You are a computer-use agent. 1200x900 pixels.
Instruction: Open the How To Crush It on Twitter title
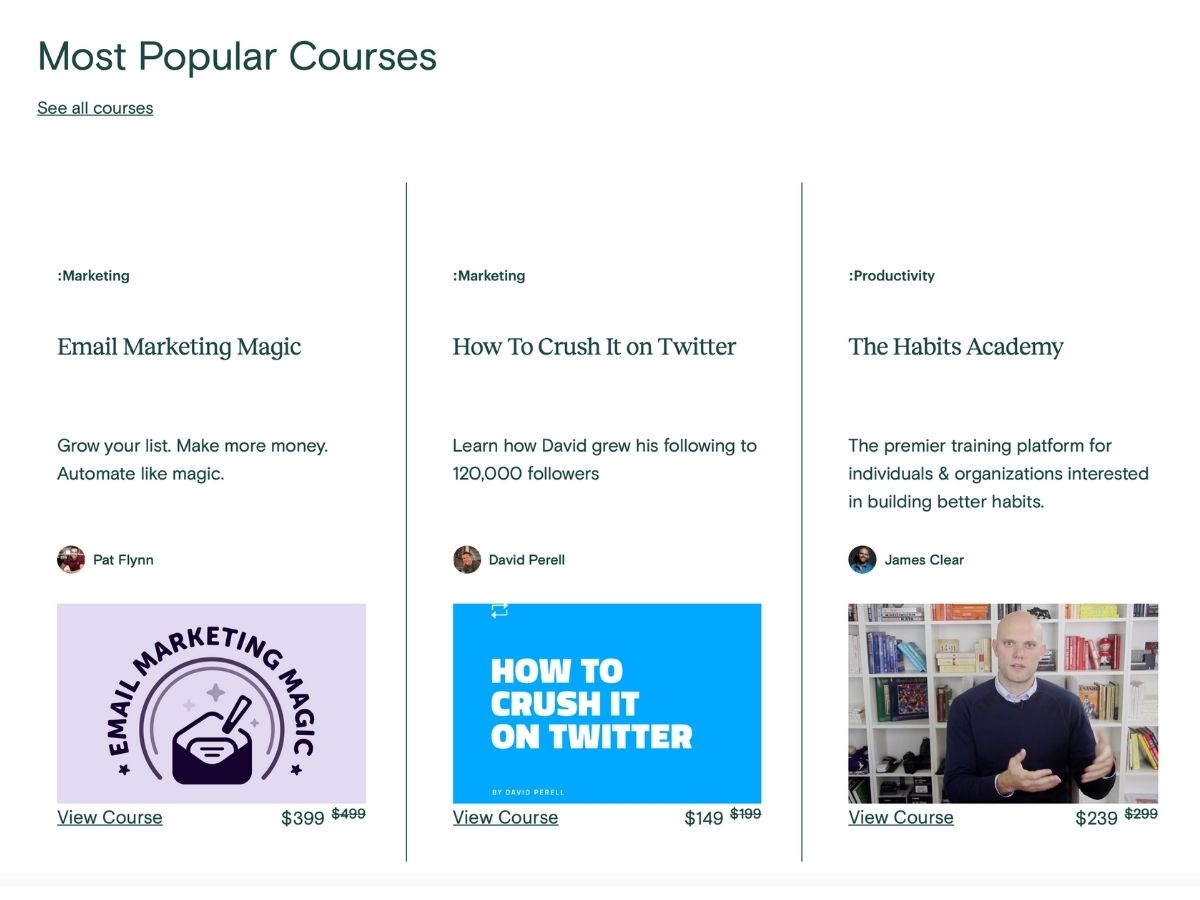(x=594, y=347)
